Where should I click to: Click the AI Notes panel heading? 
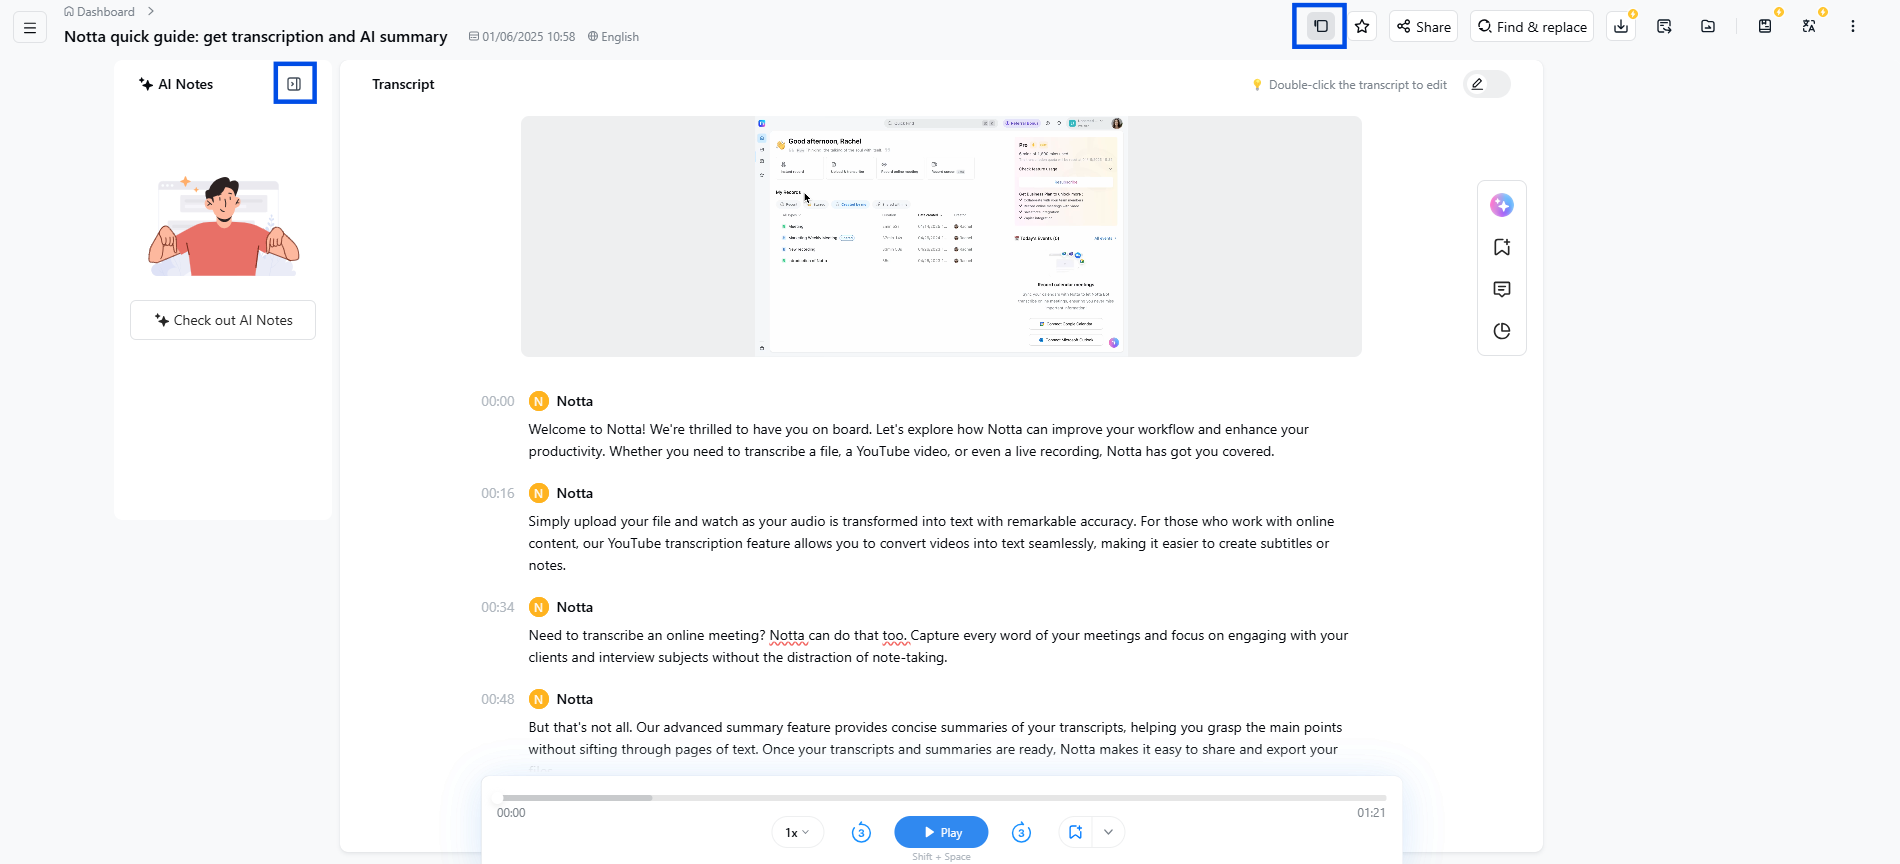[x=176, y=84]
